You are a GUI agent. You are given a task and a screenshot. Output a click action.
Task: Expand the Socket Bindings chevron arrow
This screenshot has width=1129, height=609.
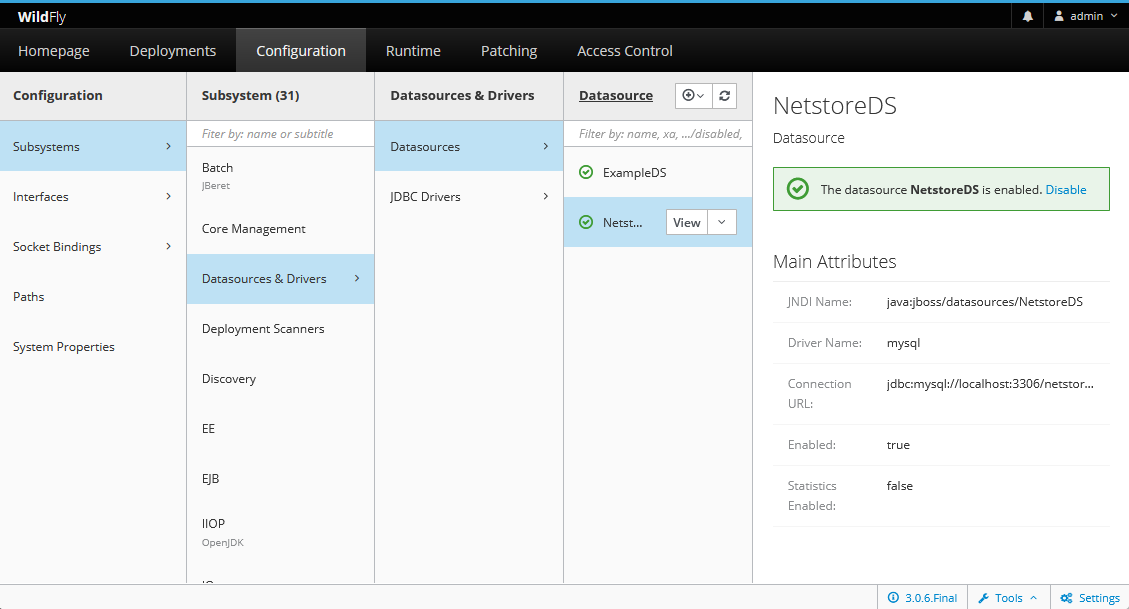[x=168, y=246]
